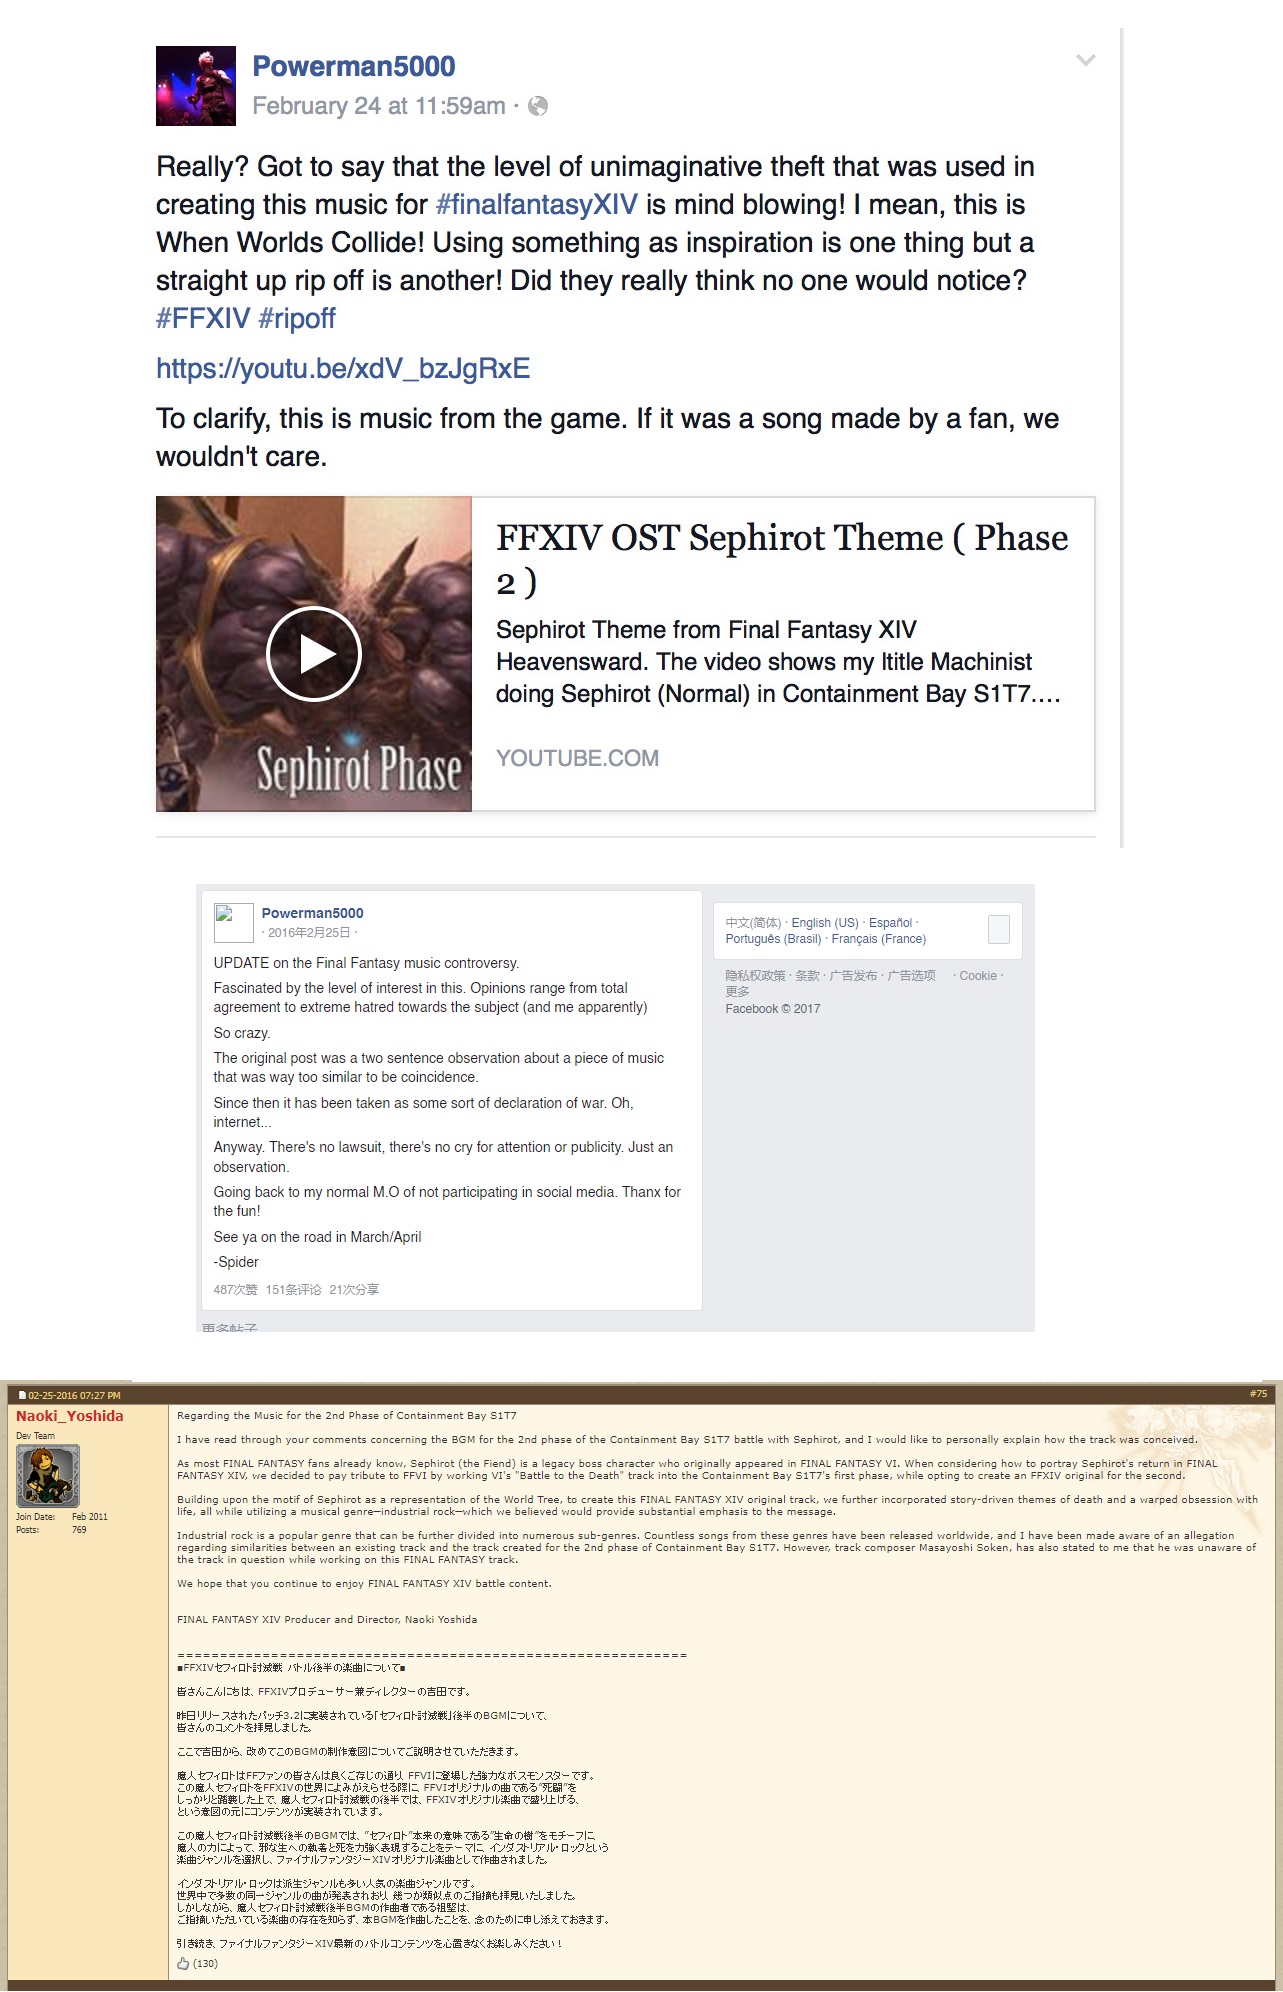The height and width of the screenshot is (1992, 1283).
Task: Open the 广告发布 advertising link
Action: click(x=853, y=976)
